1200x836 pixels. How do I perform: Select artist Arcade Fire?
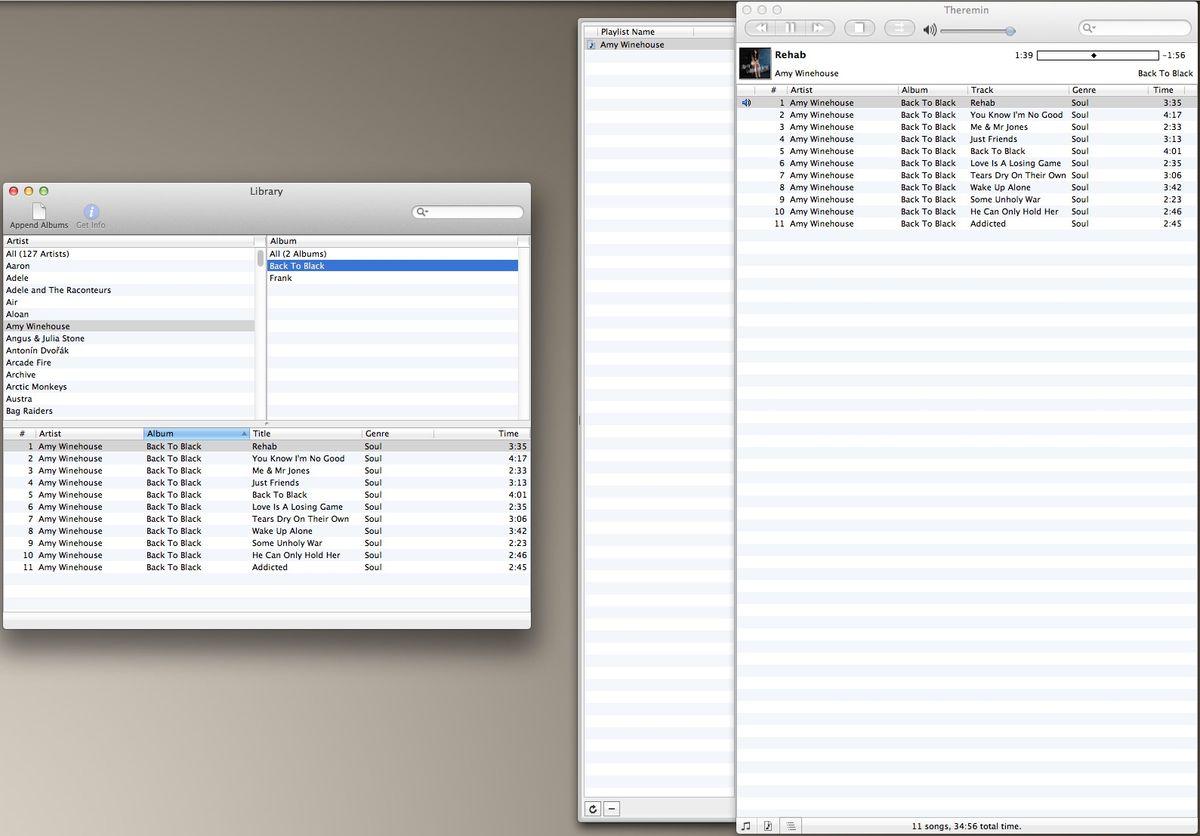(x=129, y=363)
